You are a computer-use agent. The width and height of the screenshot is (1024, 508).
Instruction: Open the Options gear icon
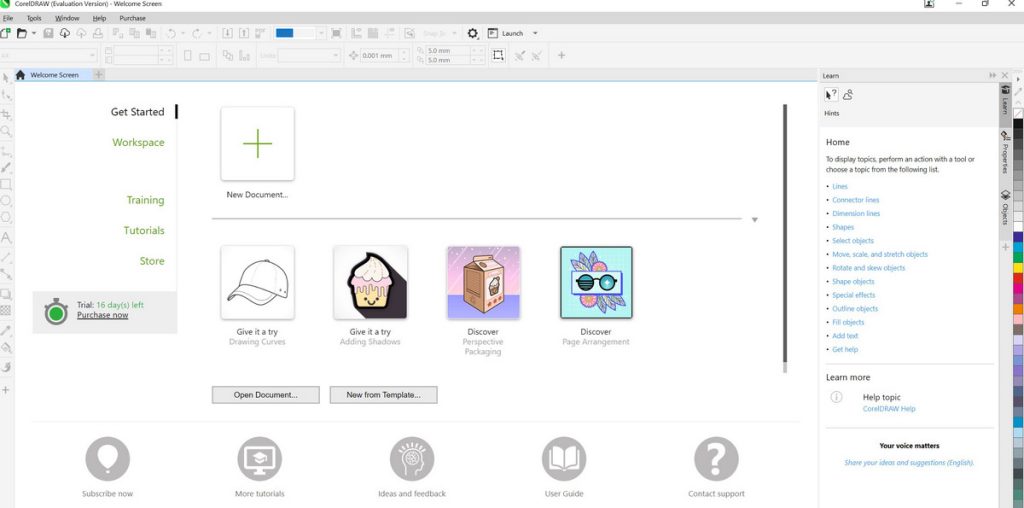(473, 33)
